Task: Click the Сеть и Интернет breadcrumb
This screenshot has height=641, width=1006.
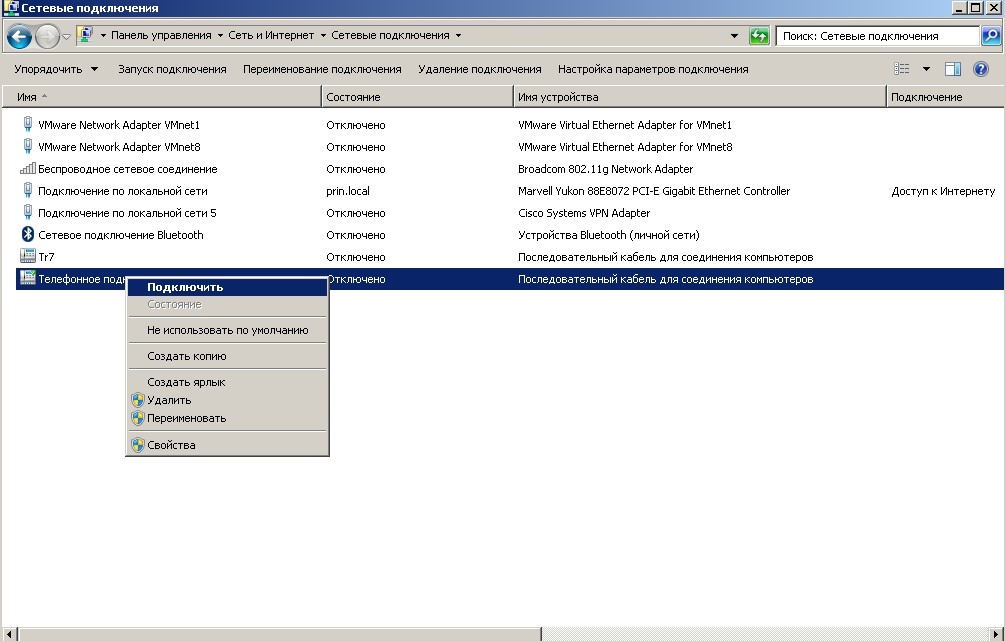Action: (x=271, y=35)
